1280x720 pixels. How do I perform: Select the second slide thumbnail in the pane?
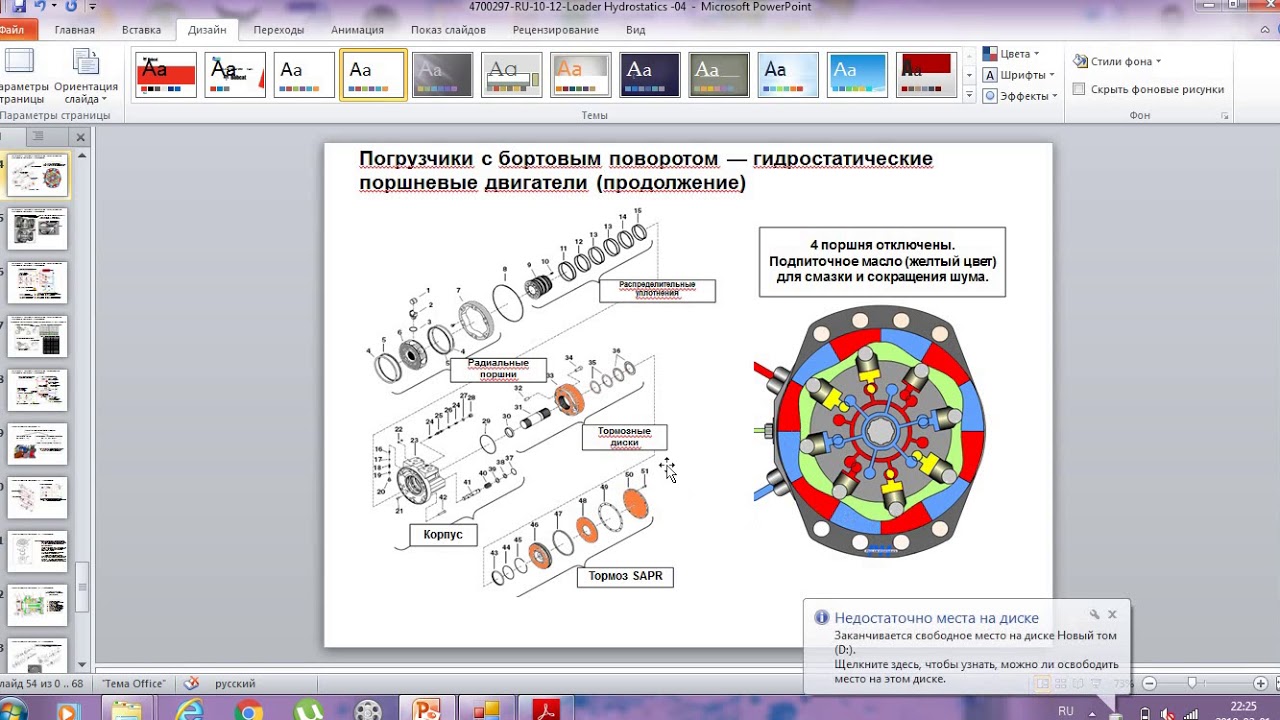coord(38,229)
